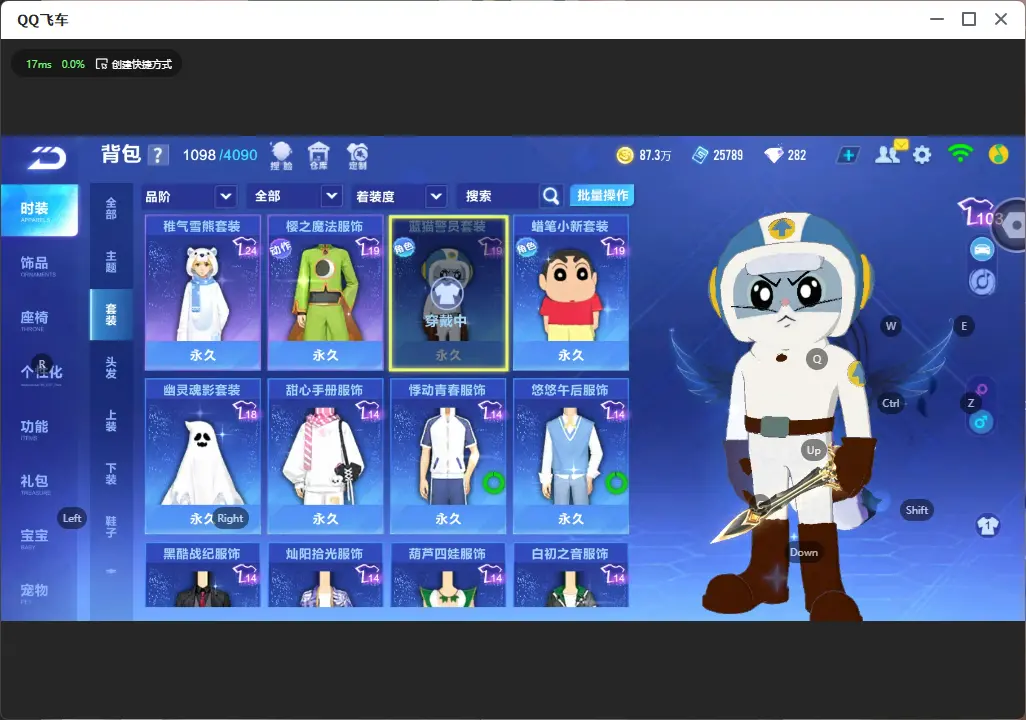Click the blue coupon currency icon
The height and width of the screenshot is (720, 1026).
(x=700, y=155)
